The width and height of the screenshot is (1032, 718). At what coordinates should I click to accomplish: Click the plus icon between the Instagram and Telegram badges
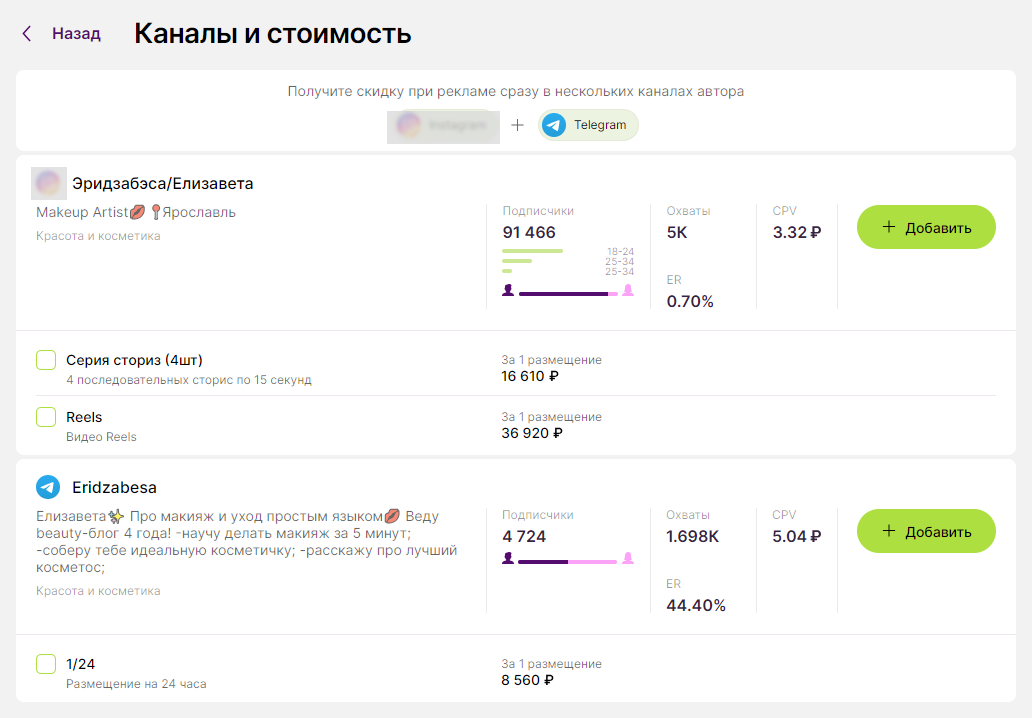(517, 126)
